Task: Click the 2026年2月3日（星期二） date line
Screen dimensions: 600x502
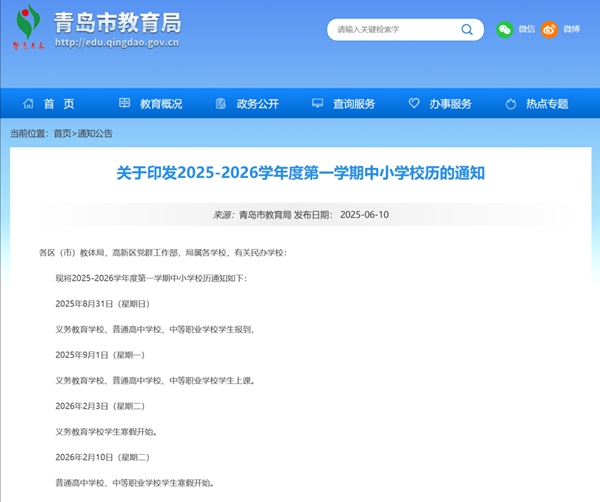Action: [x=100, y=406]
